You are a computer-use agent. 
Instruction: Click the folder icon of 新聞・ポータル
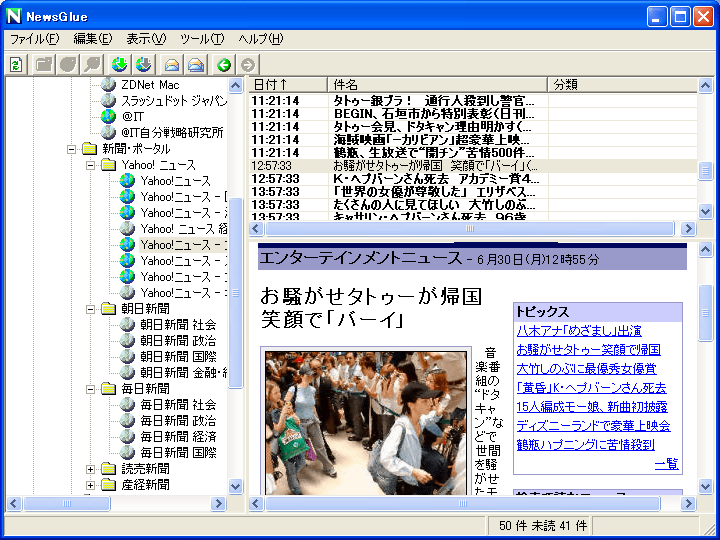[89, 149]
